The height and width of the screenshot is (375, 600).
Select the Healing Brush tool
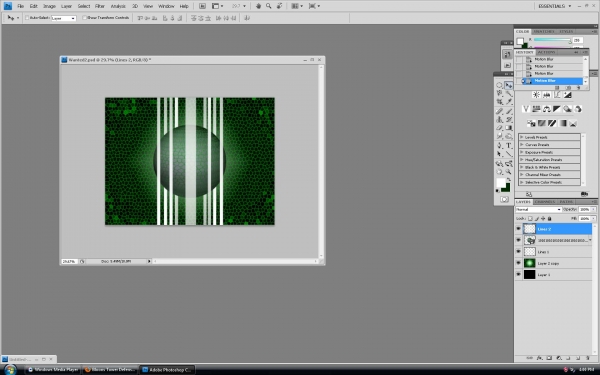[x=500, y=111]
